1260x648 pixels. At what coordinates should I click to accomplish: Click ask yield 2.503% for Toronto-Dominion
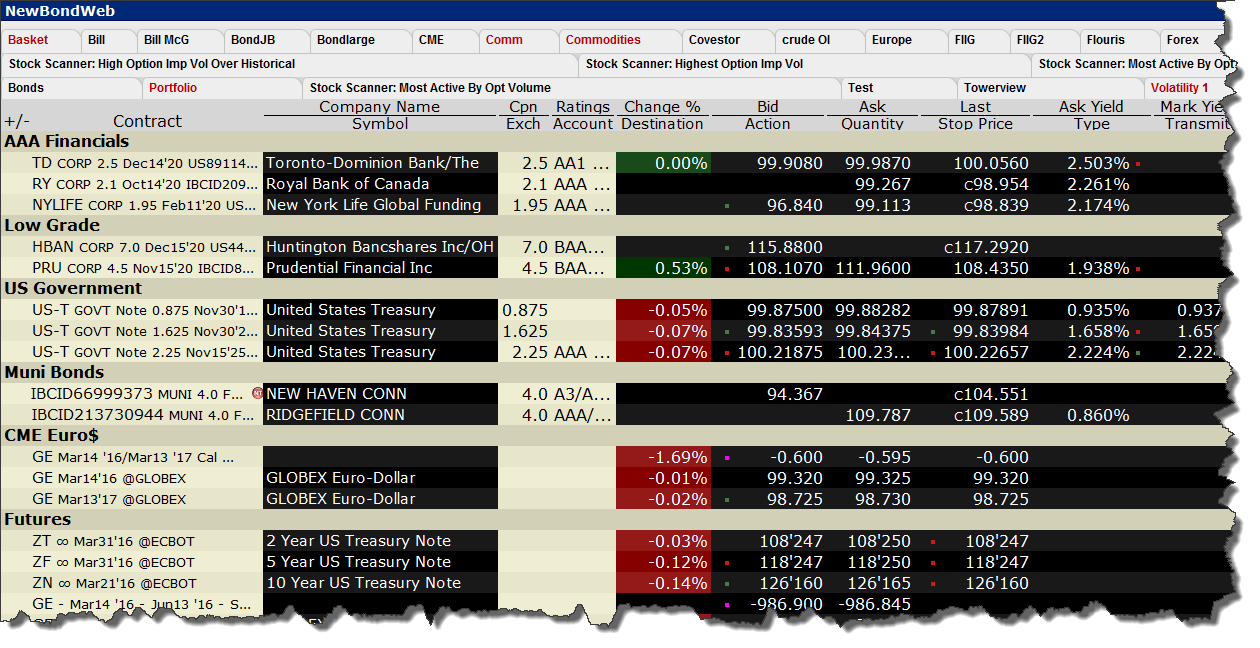pyautogui.click(x=1098, y=163)
